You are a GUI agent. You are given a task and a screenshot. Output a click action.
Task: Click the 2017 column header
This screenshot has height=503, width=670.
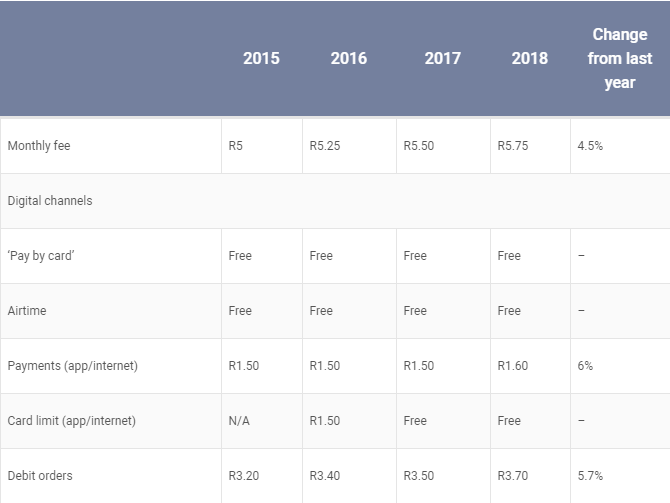[442, 58]
